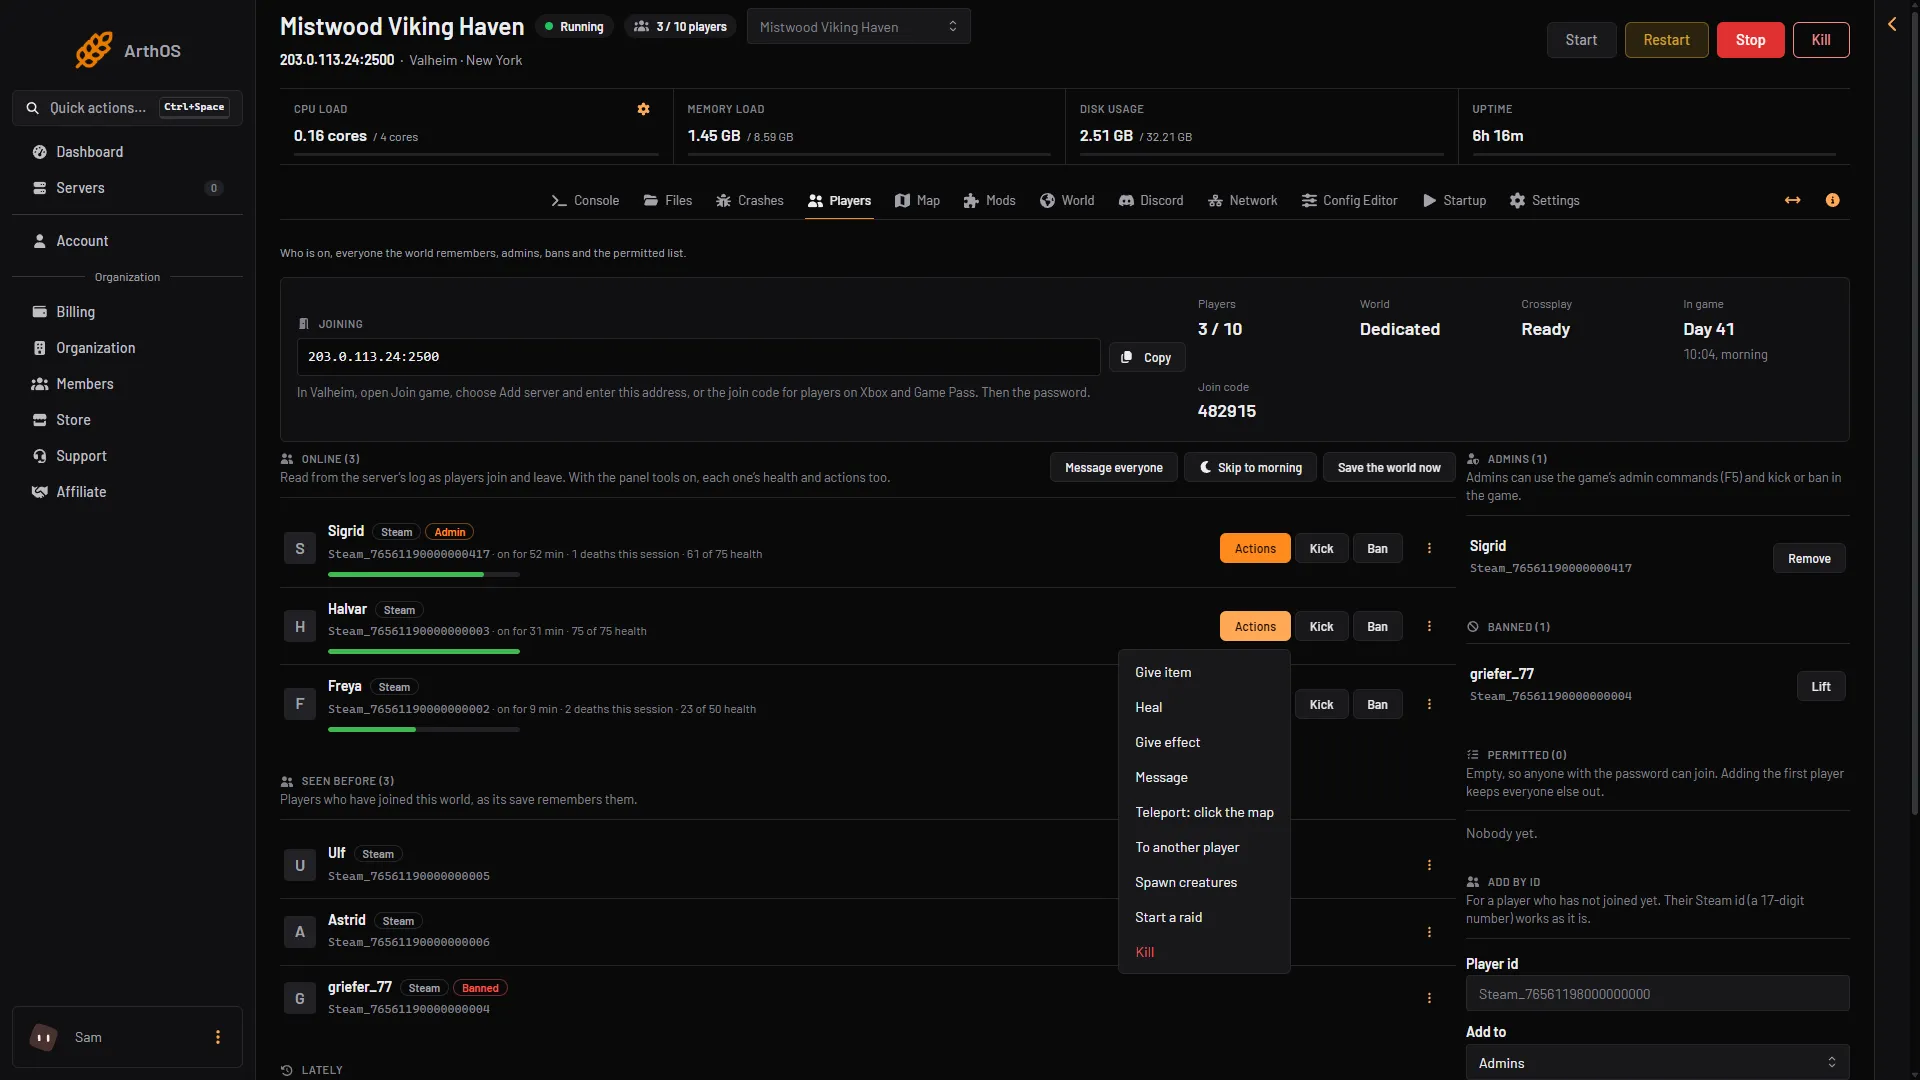Switch to the Console tab
The height and width of the screenshot is (1080, 1920).
tap(585, 201)
